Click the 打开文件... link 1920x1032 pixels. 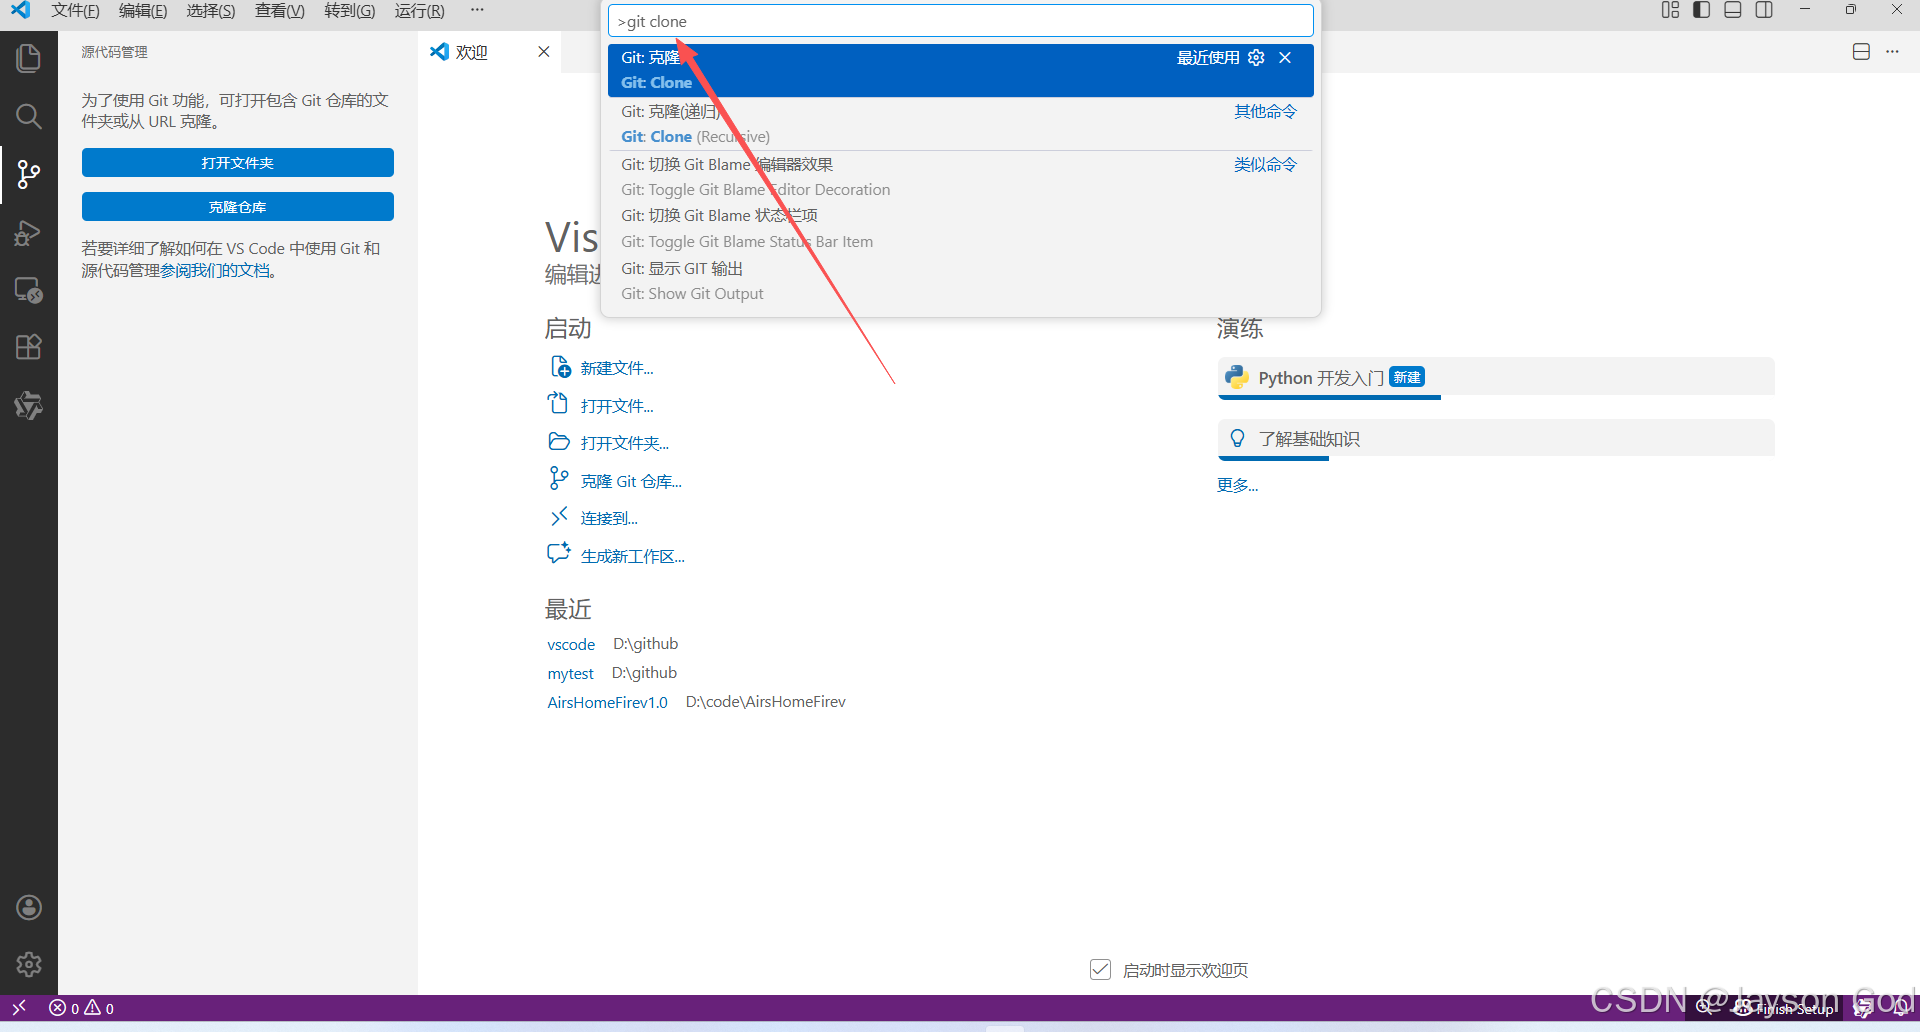(x=617, y=406)
